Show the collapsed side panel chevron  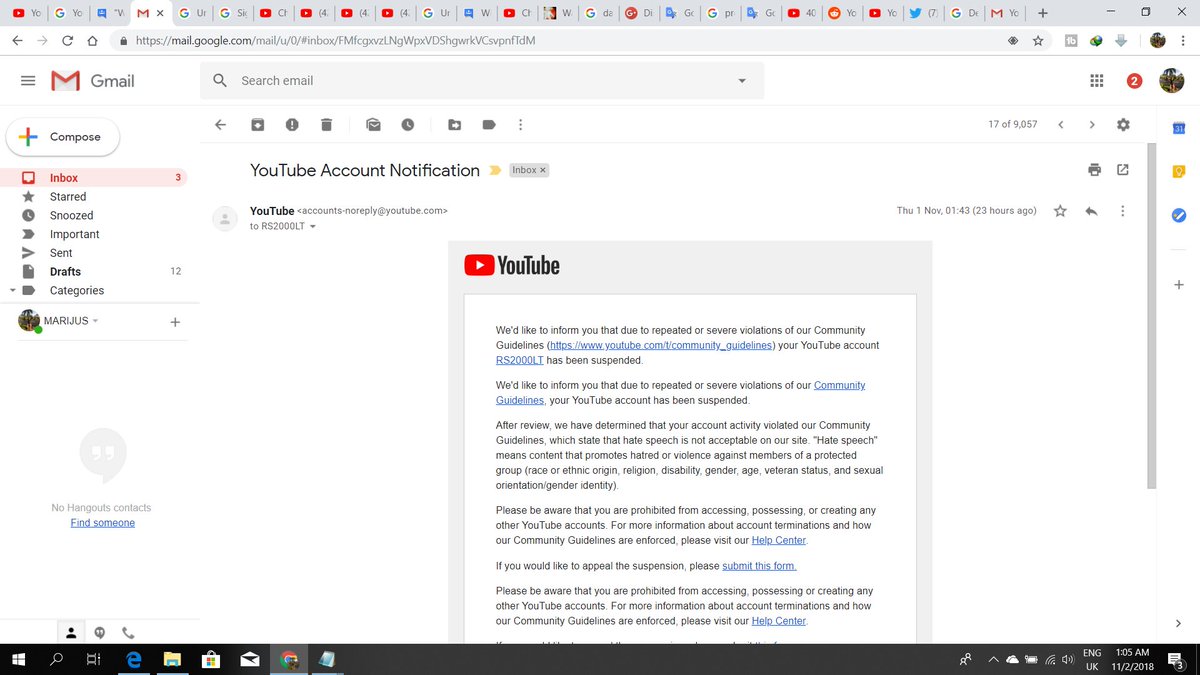pyautogui.click(x=1179, y=624)
